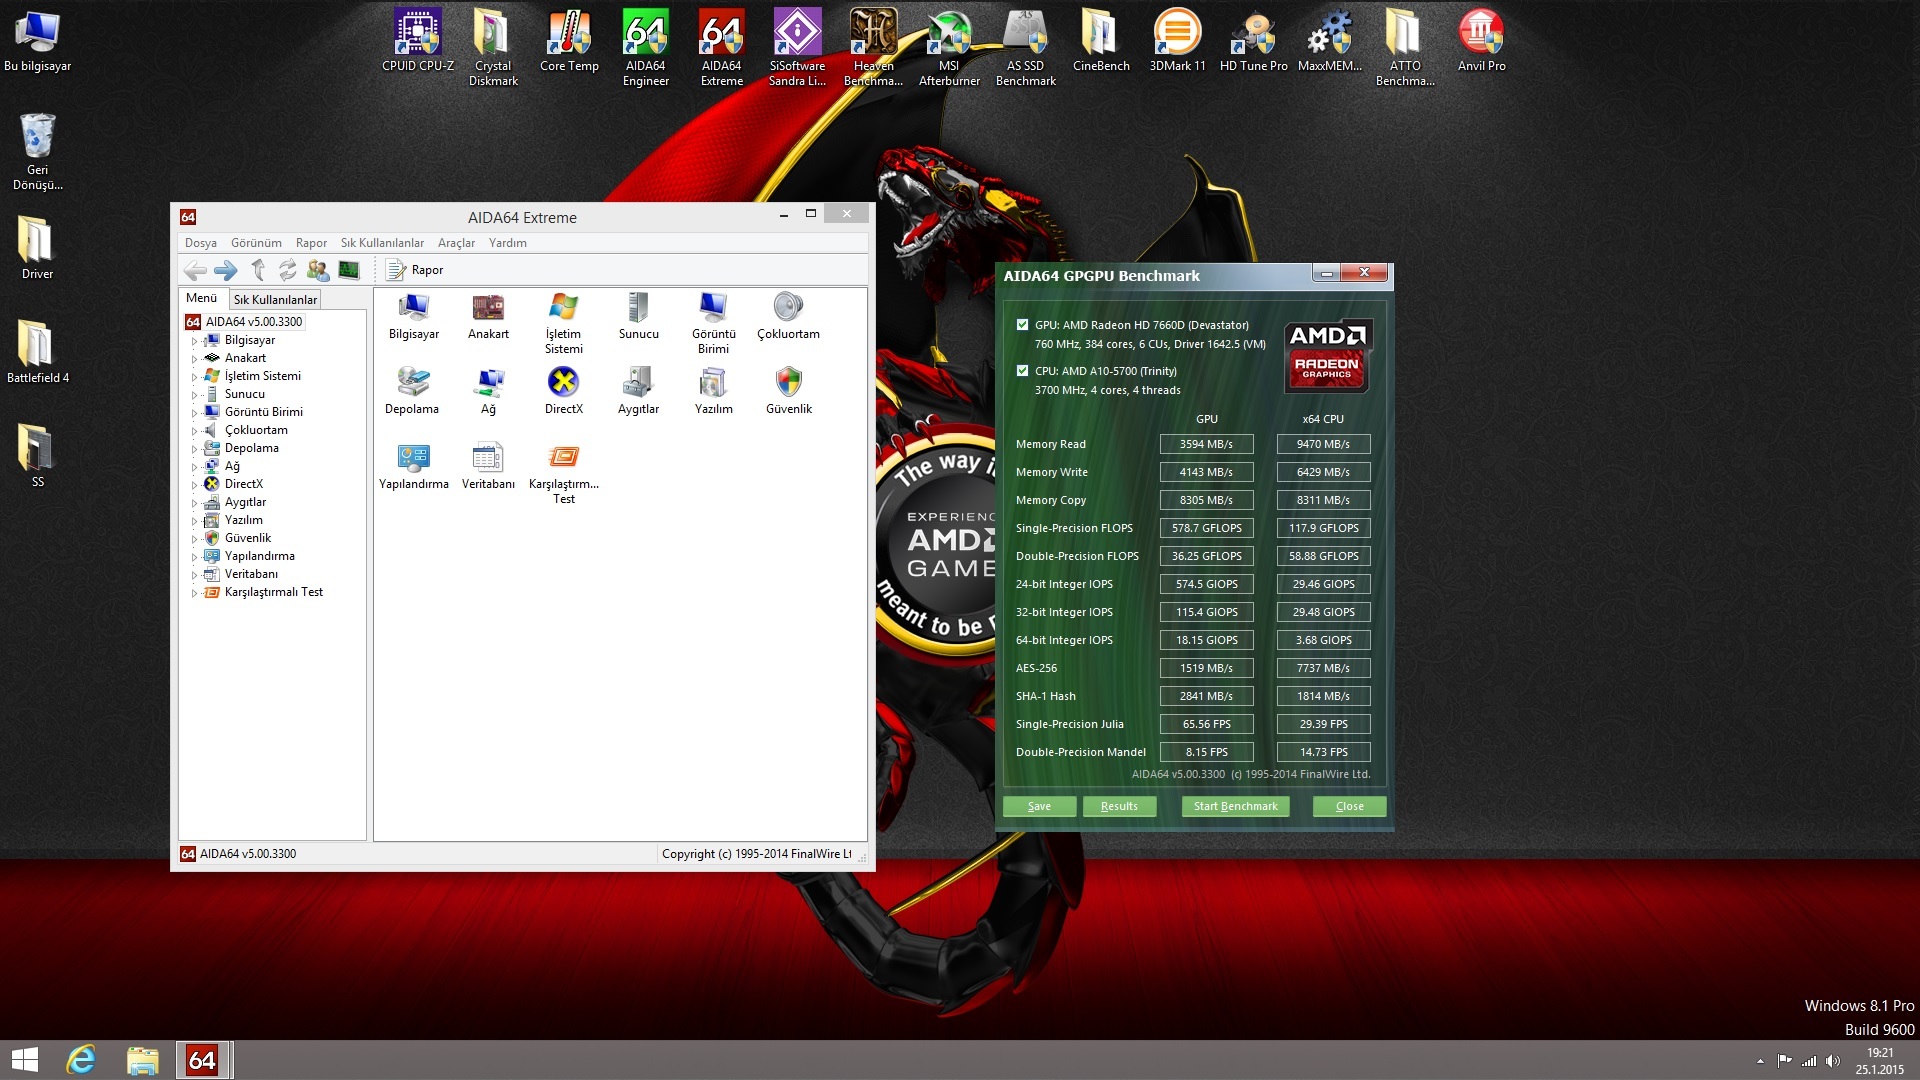Viewport: 1920px width, 1080px height.
Task: Expand the İşletim Sistemi tree node
Action: click(194, 377)
